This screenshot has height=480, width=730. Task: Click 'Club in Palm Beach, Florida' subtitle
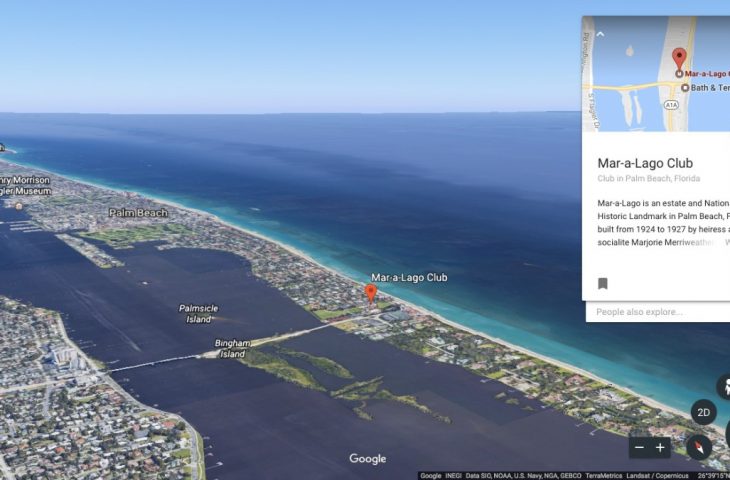pos(649,178)
